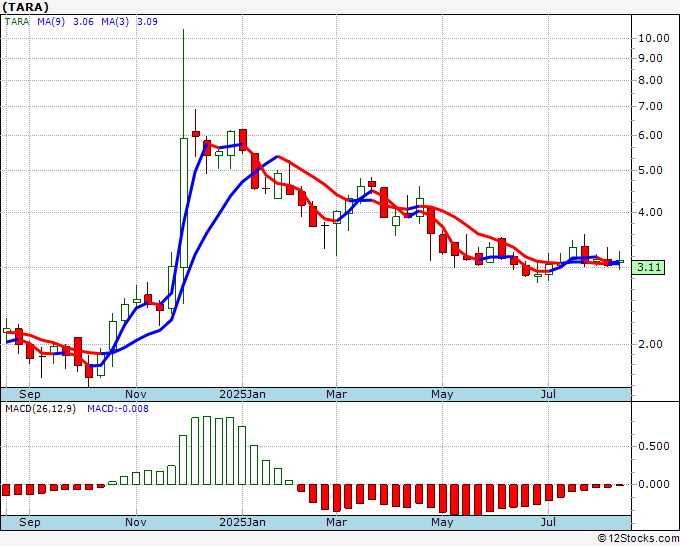The height and width of the screenshot is (546, 680).
Task: Click Mar on the MACD panel time axis
Action: (337, 522)
